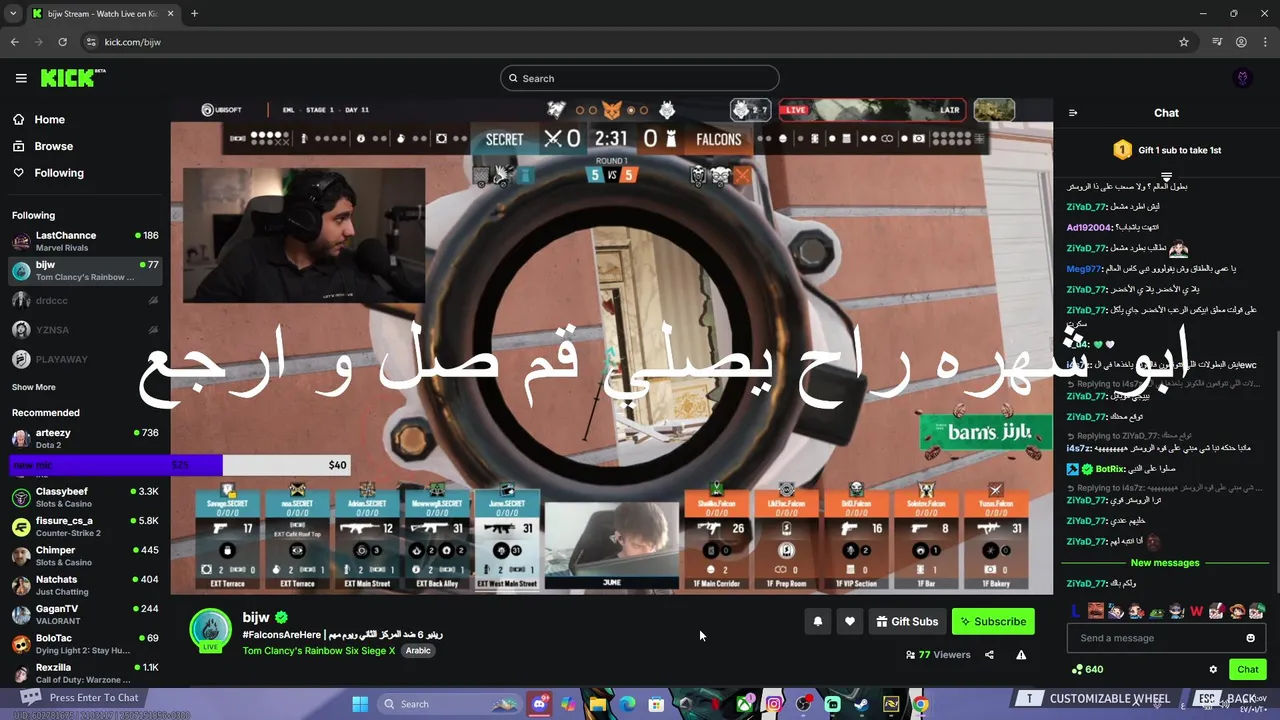1280x720 pixels.
Task: Follow the channel with the heart icon
Action: 850,621
